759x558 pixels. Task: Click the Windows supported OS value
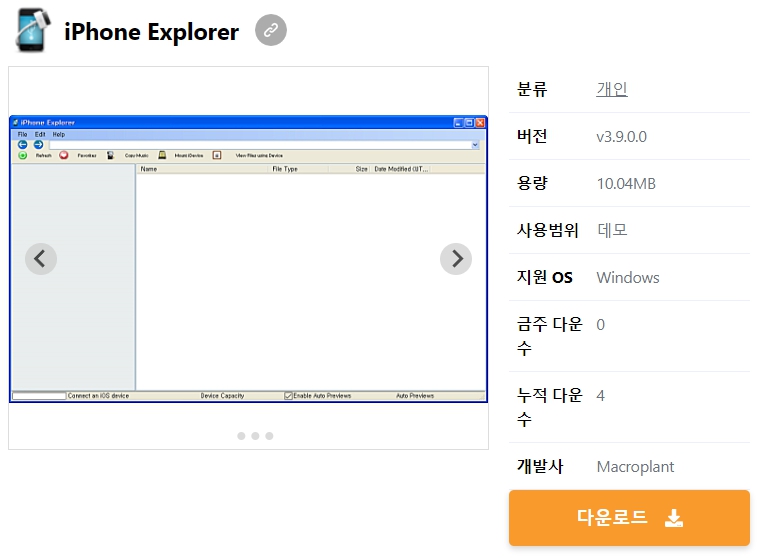[628, 278]
